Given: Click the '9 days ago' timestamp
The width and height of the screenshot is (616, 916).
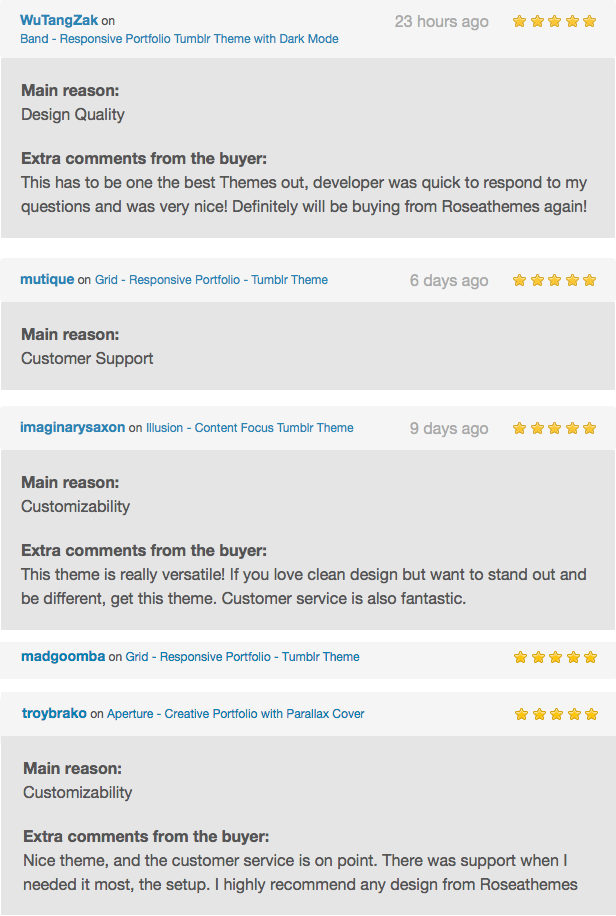Looking at the screenshot, I should click(x=449, y=429).
